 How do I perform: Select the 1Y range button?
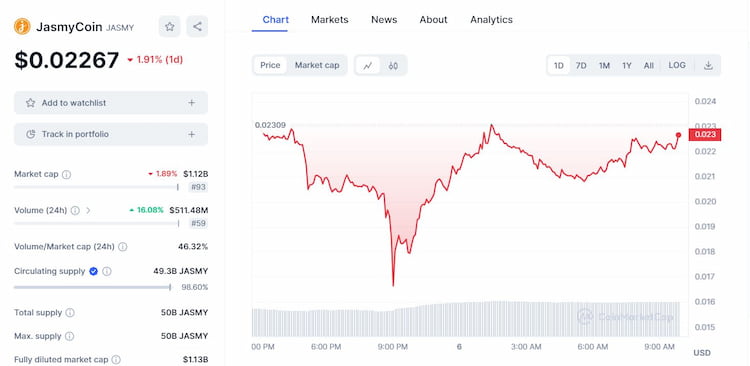pos(627,66)
